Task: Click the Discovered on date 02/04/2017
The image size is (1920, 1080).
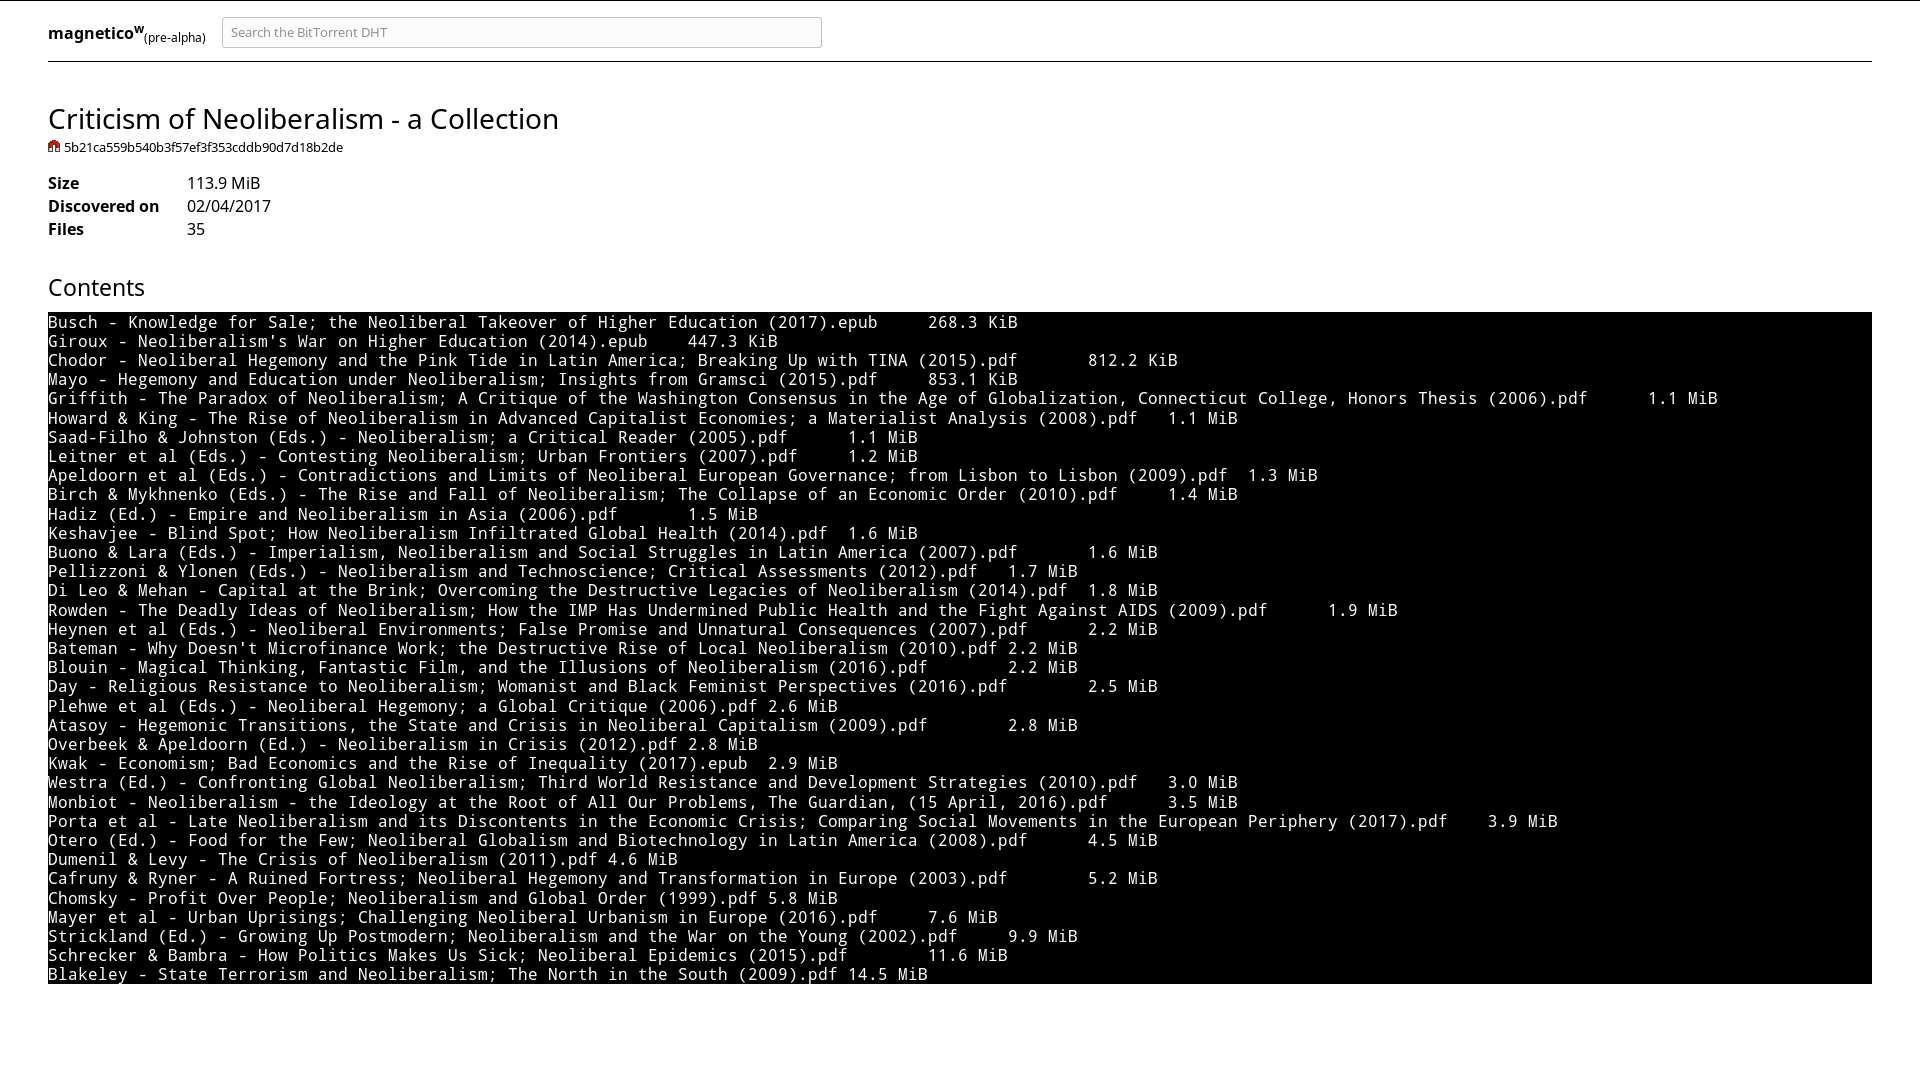Action: pos(229,206)
